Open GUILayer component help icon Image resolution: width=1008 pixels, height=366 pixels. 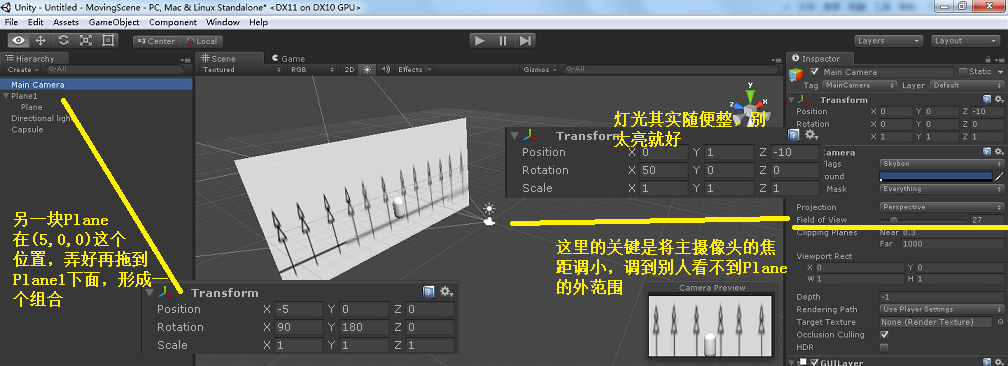pyautogui.click(x=987, y=362)
